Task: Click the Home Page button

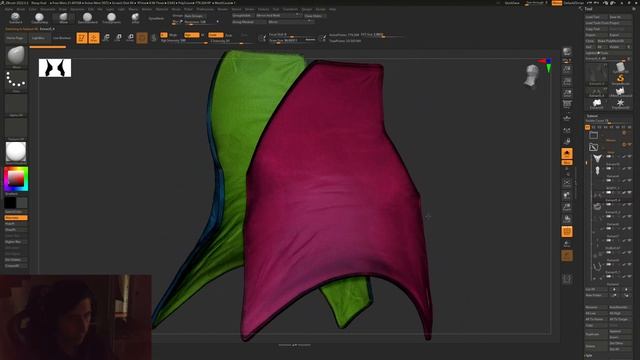Action: tap(15, 38)
